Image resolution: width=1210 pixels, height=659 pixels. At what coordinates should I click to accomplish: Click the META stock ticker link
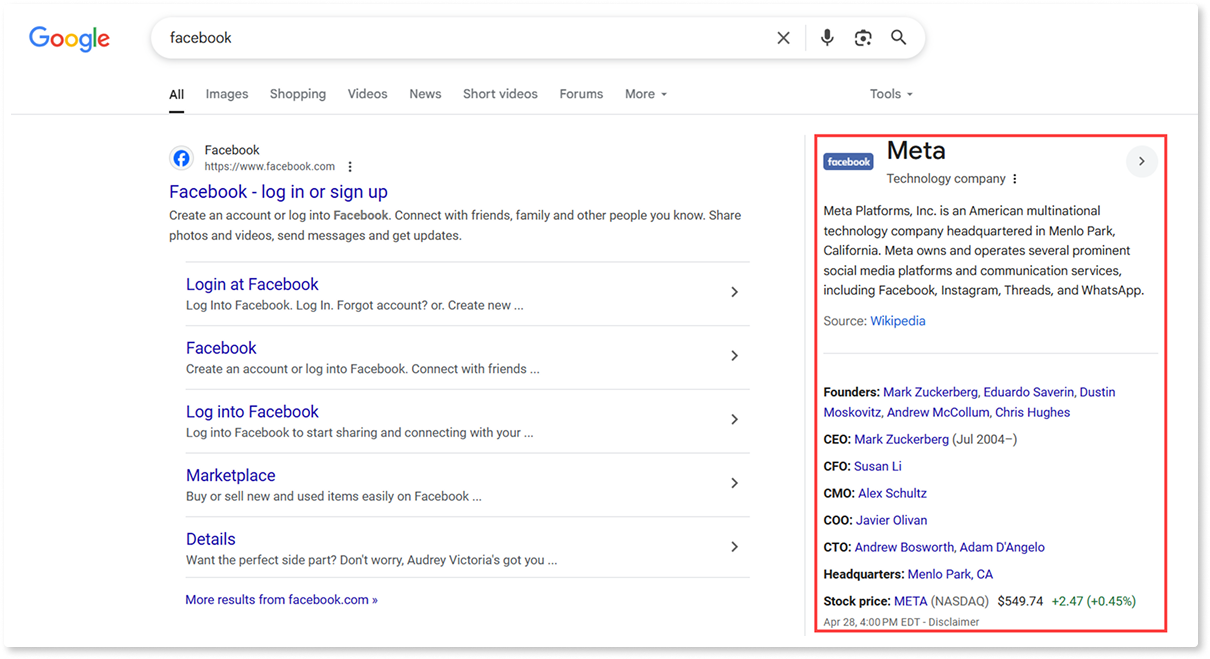pos(910,601)
